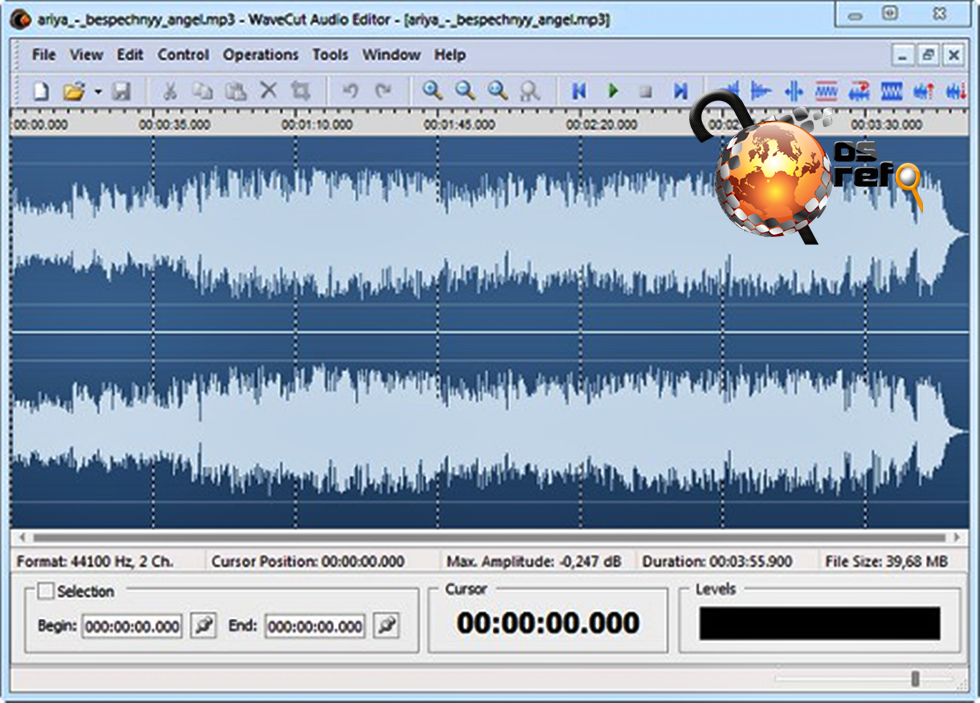Stop playback
Screen dimensions: 980x703
pyautogui.click(x=646, y=92)
